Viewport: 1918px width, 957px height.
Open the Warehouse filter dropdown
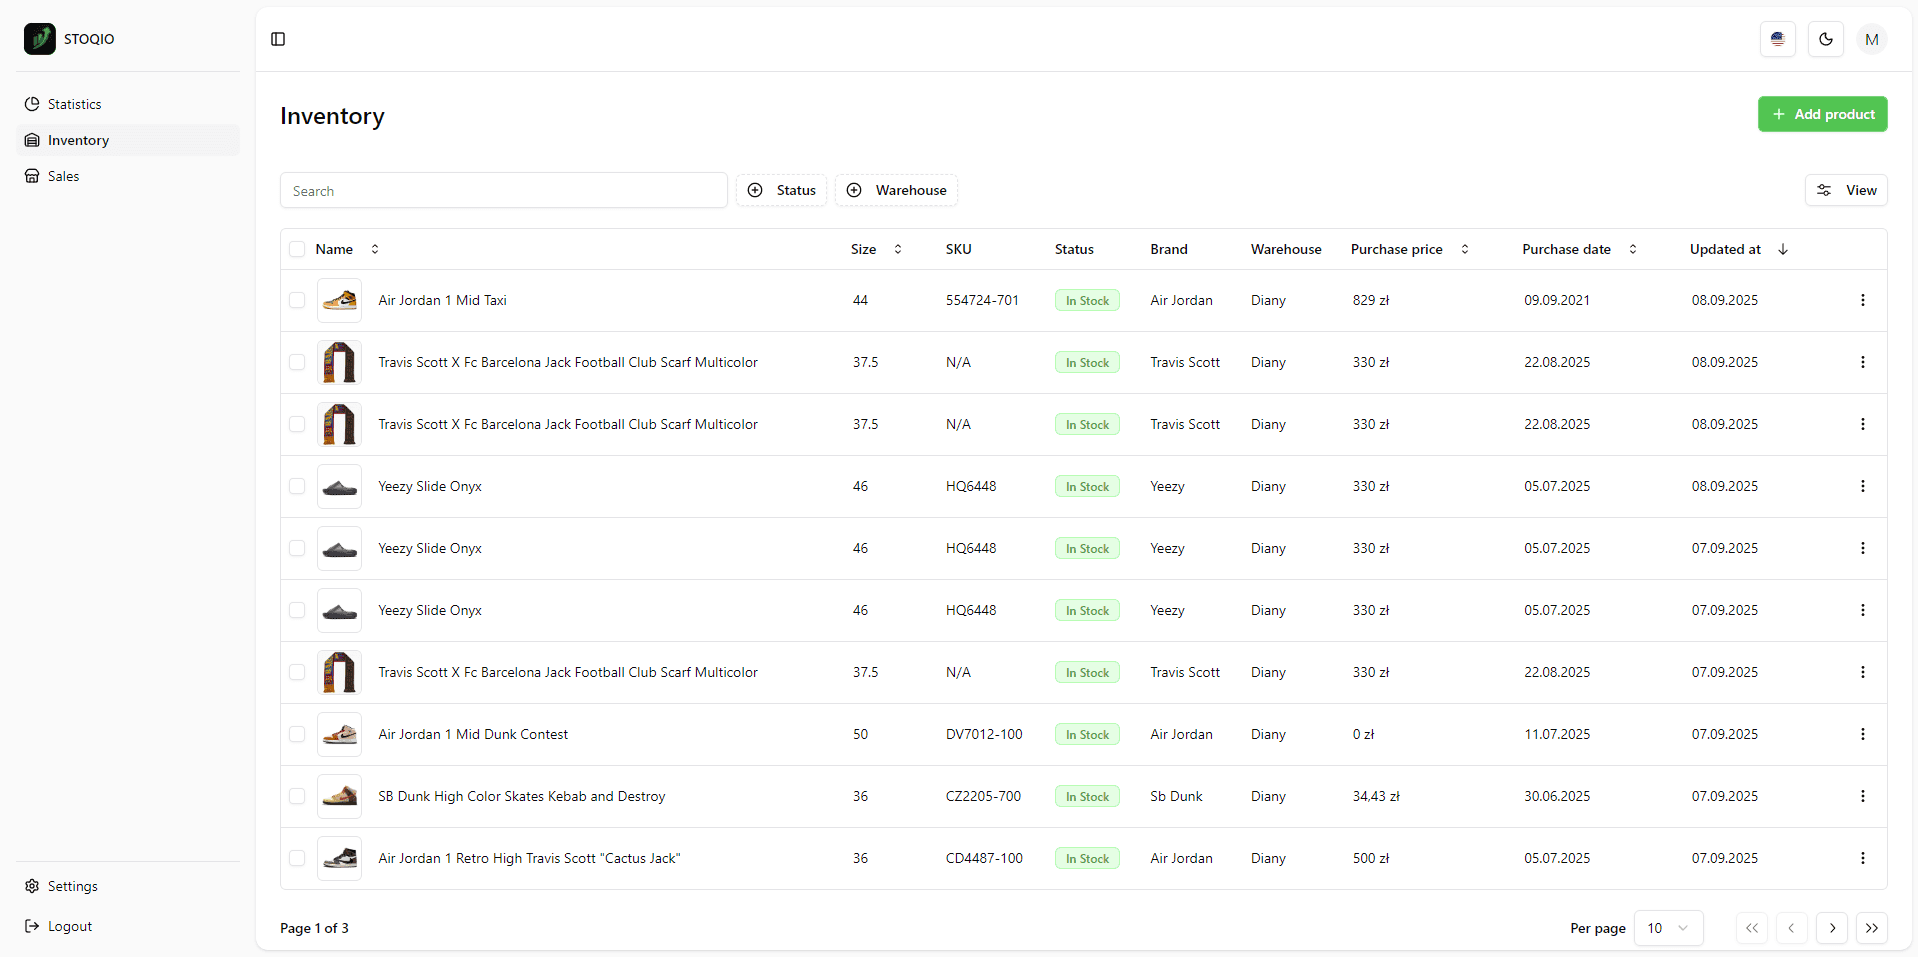pyautogui.click(x=895, y=190)
